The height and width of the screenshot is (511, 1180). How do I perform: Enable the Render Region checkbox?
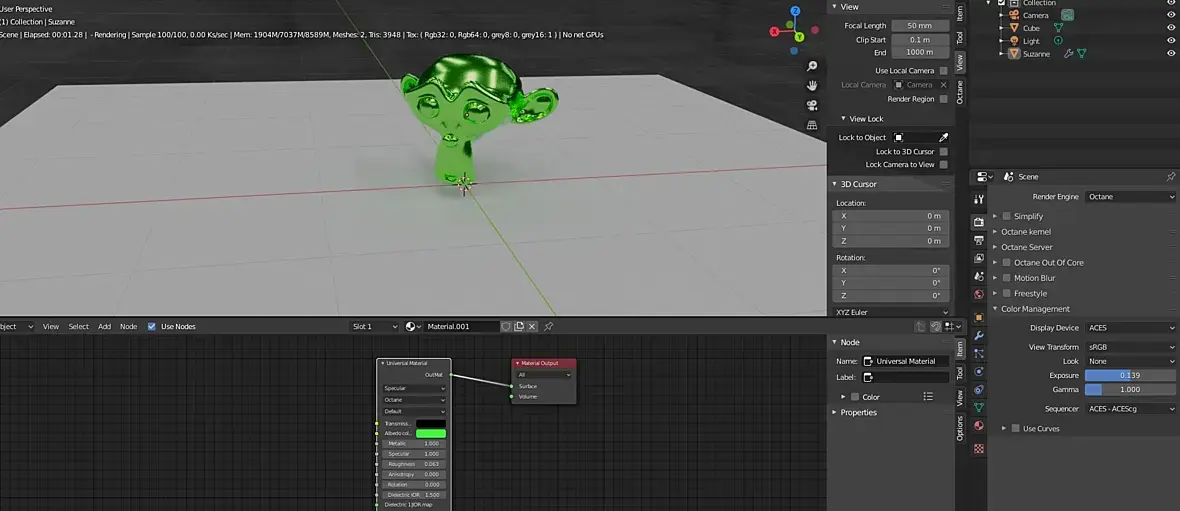(x=944, y=99)
